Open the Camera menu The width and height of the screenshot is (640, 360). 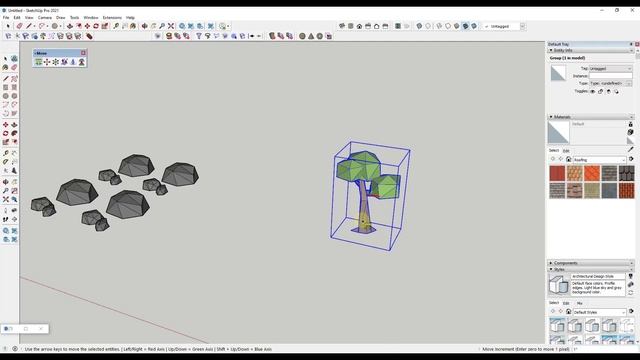pyautogui.click(x=44, y=18)
